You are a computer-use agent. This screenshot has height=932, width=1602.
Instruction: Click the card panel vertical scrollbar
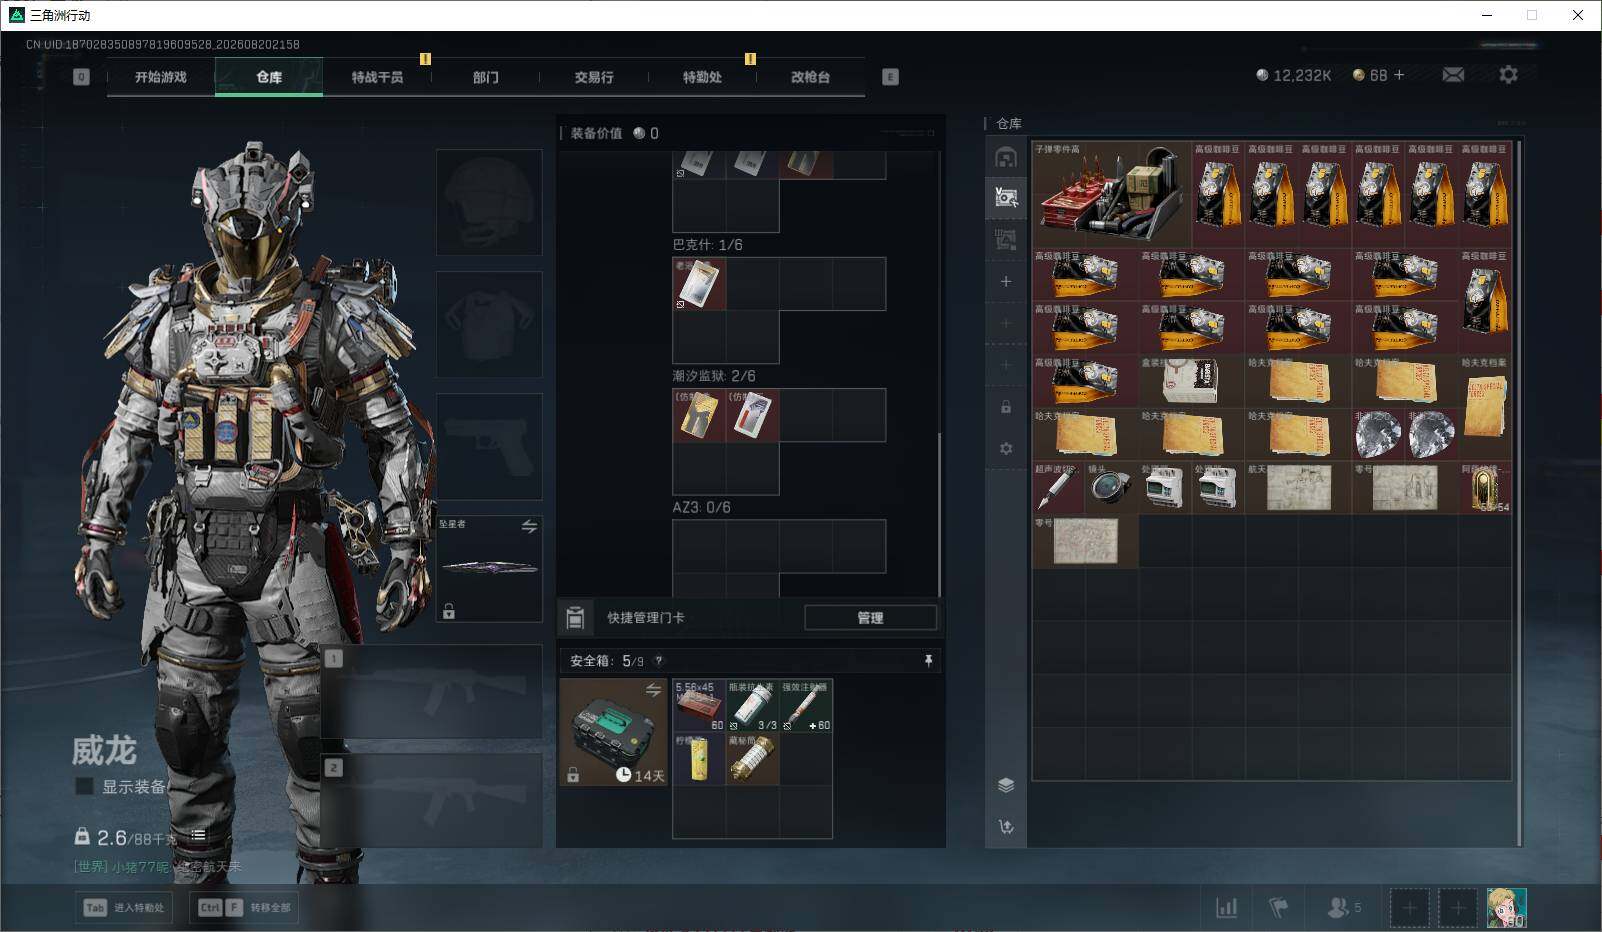[x=939, y=513]
